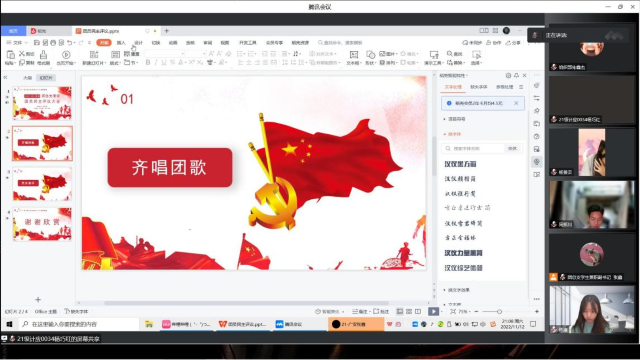This screenshot has width=640, height=360.
Task: Click the Bold B formatting icon
Action: click(148, 62)
